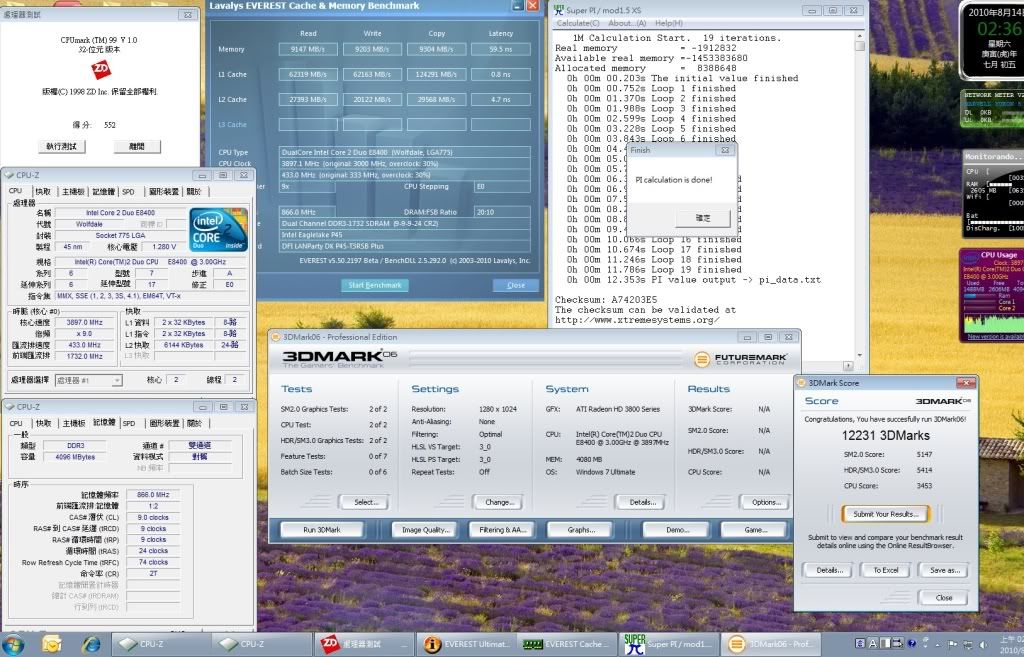Open 圖形裝置 tab in upper CPU-Z window
This screenshot has width=1024, height=657.
point(163,191)
